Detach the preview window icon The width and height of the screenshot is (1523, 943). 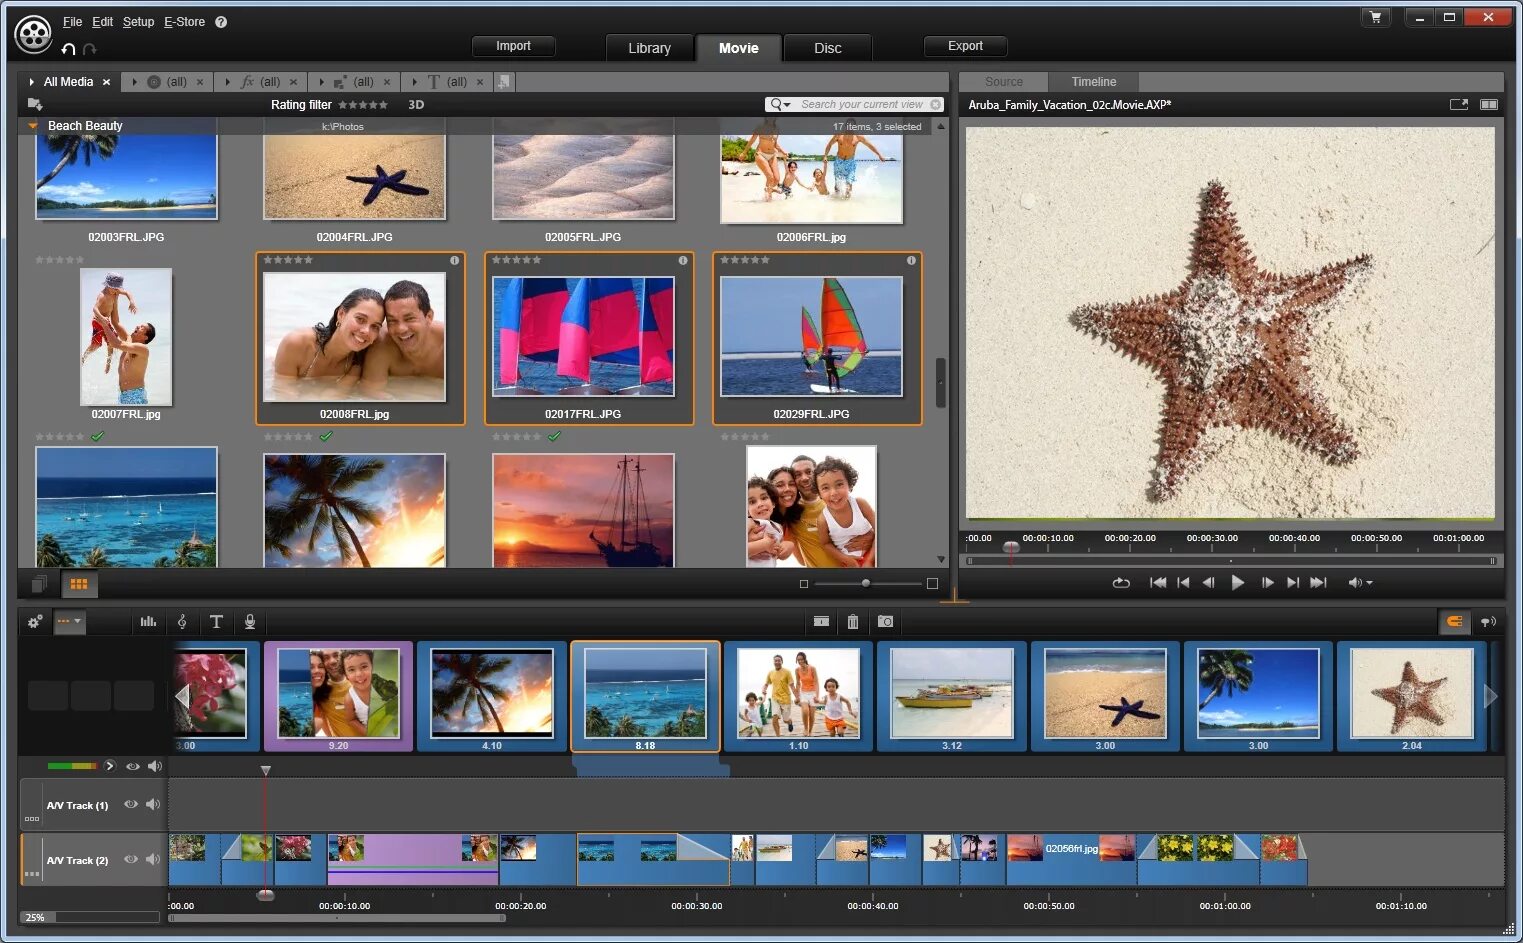tap(1459, 104)
